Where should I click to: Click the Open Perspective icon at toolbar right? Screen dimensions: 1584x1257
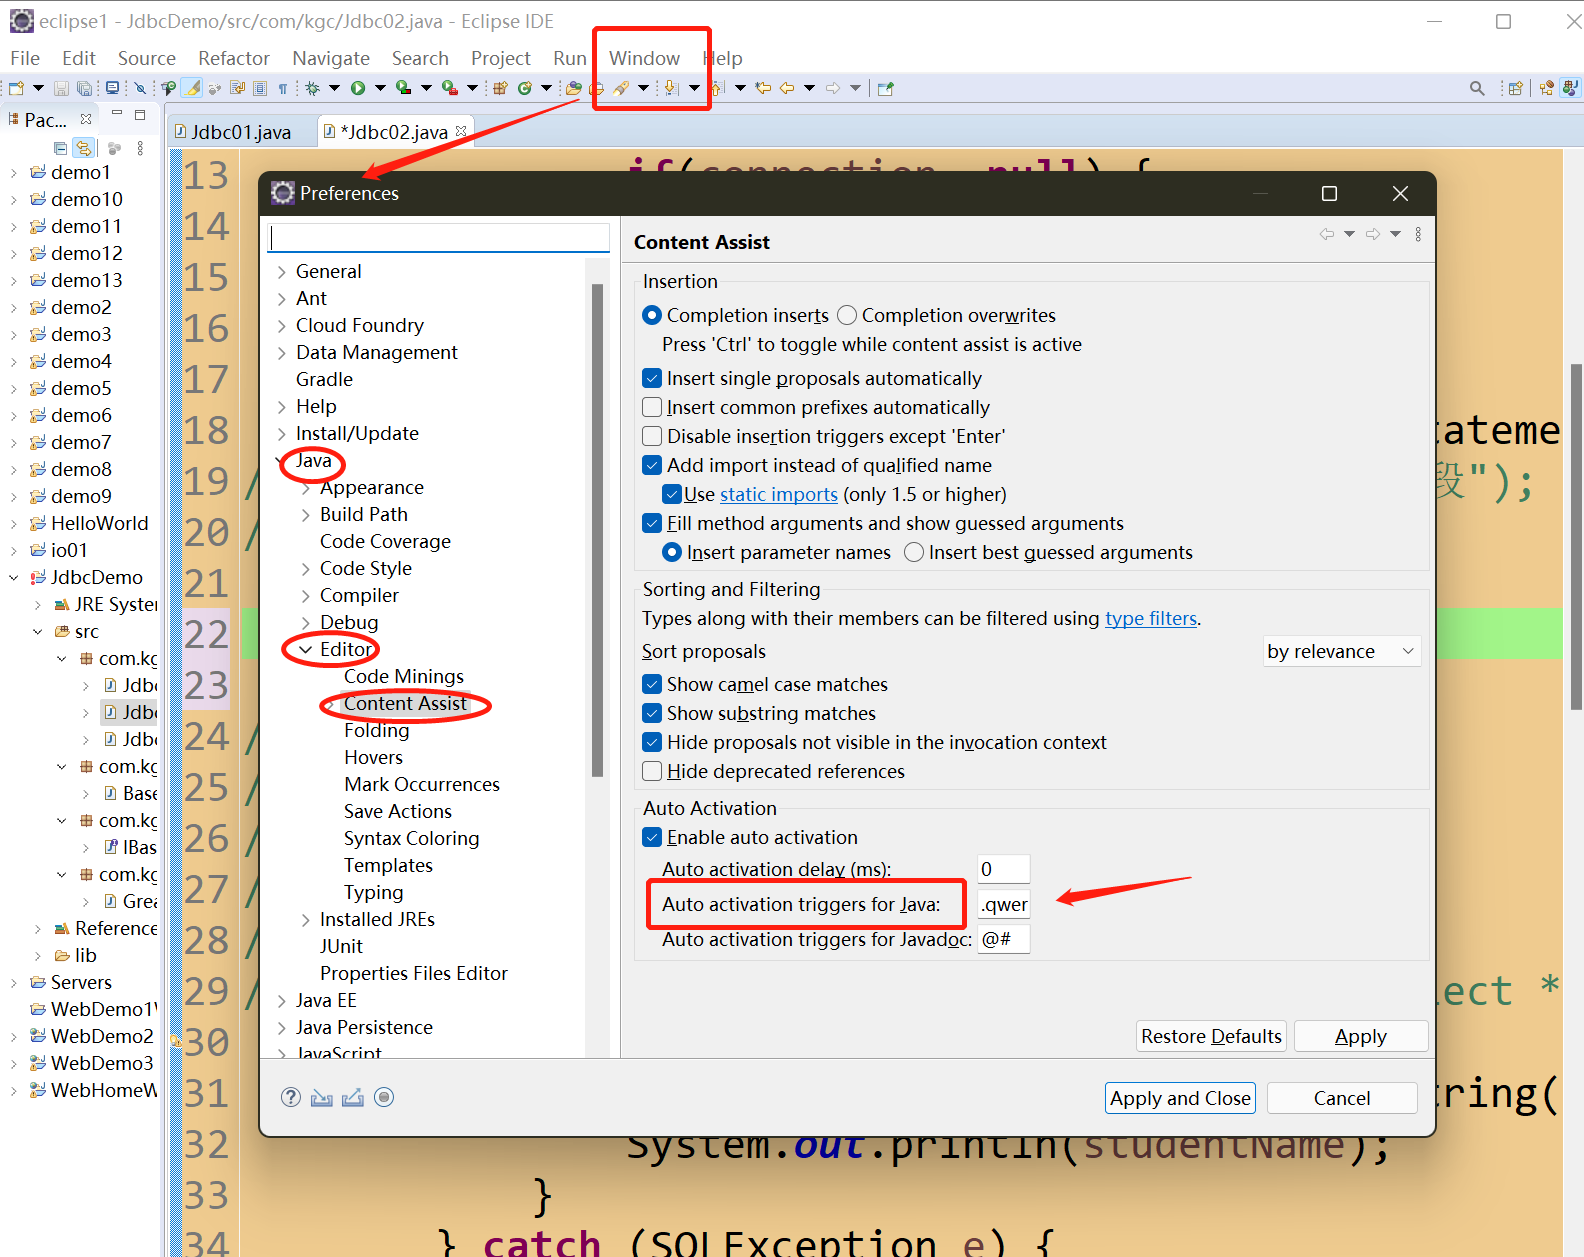[1515, 88]
